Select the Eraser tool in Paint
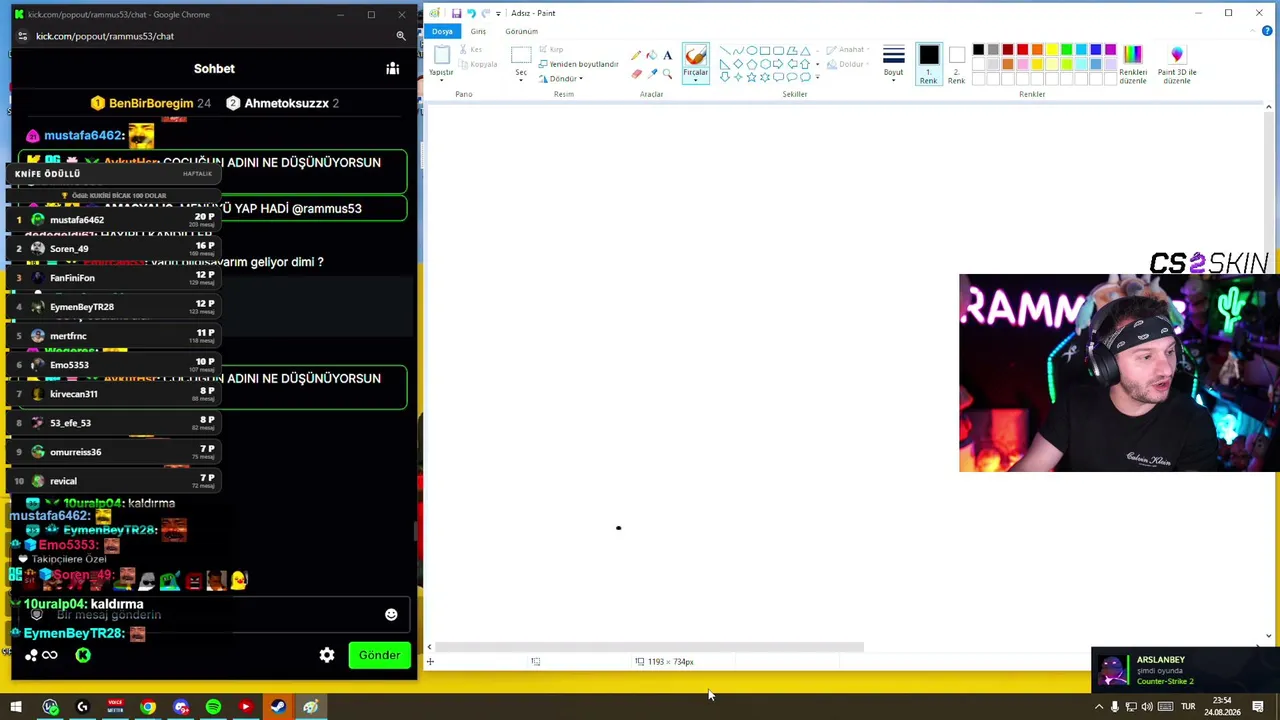1280x720 pixels. point(636,73)
